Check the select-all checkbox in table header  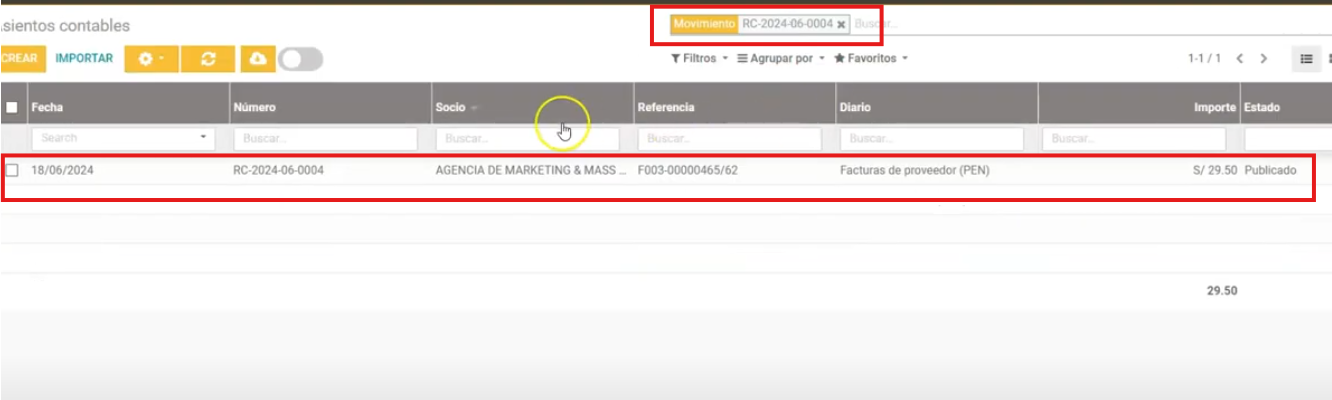coord(12,107)
